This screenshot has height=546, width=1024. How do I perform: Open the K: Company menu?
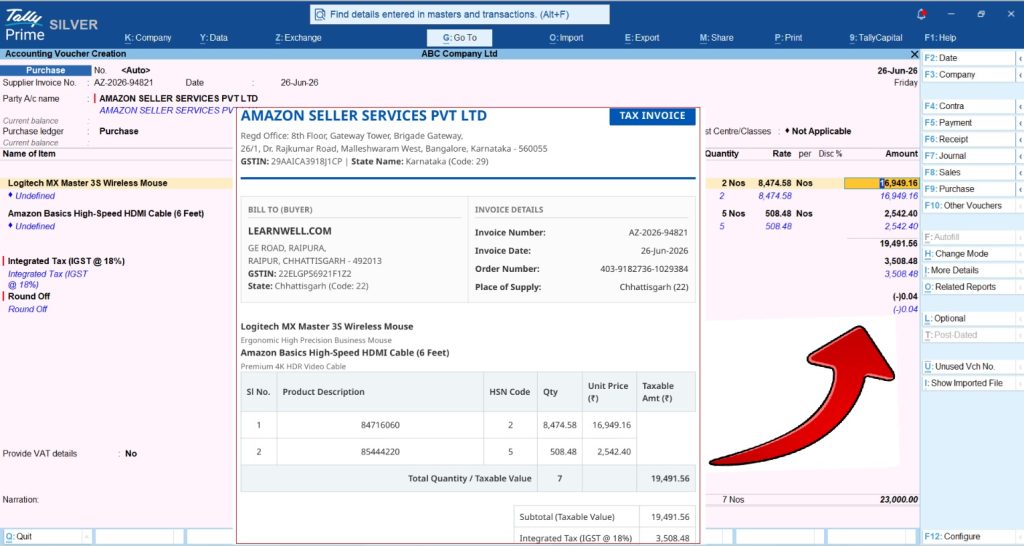coord(148,38)
